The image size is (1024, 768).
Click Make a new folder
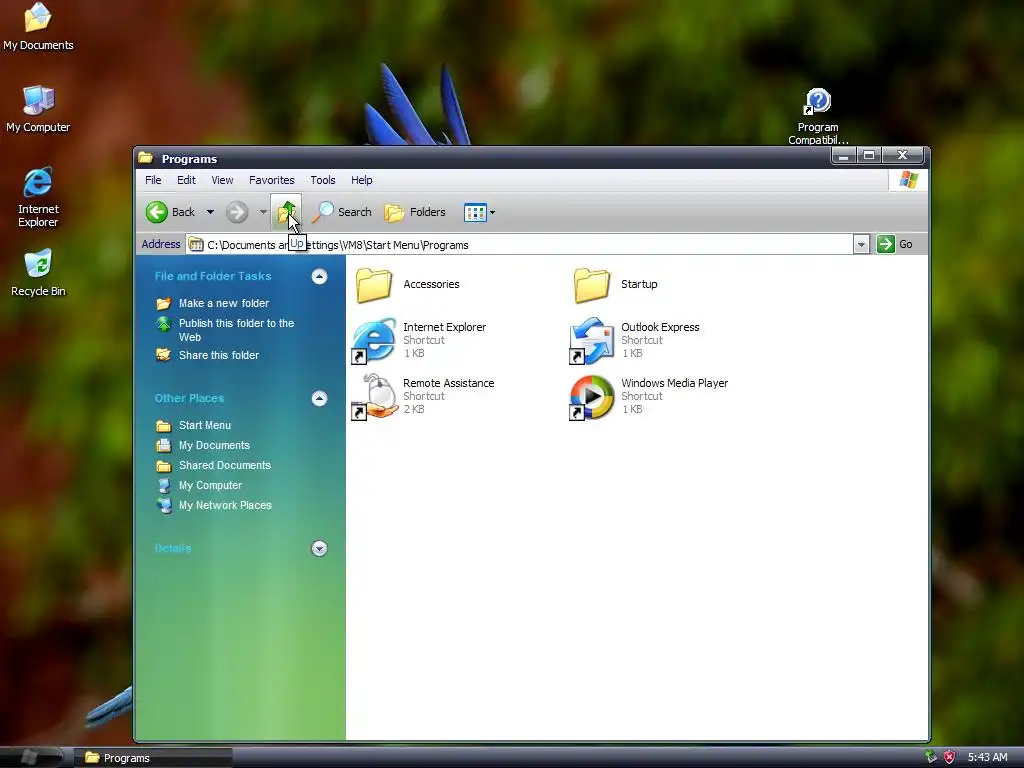click(224, 303)
